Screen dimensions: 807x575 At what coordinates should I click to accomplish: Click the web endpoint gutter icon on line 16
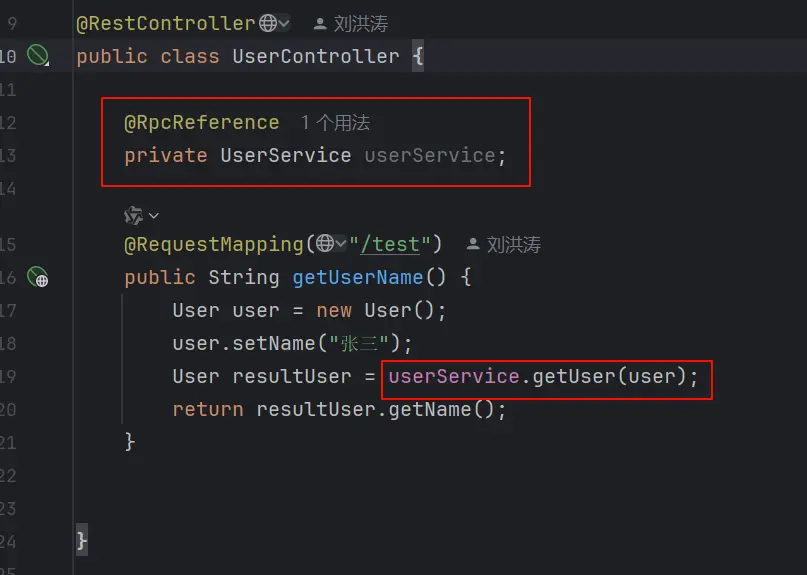38,277
